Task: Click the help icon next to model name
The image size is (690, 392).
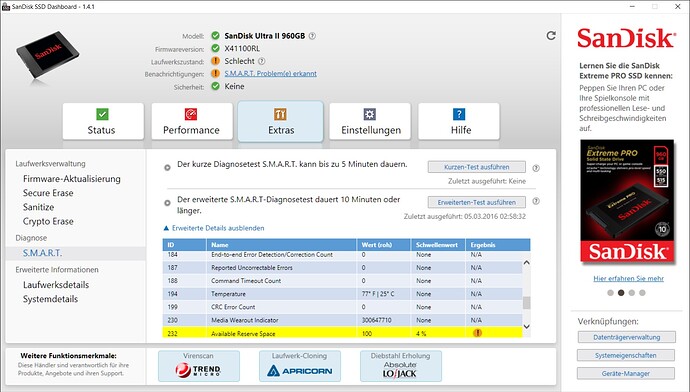Action: coord(312,36)
